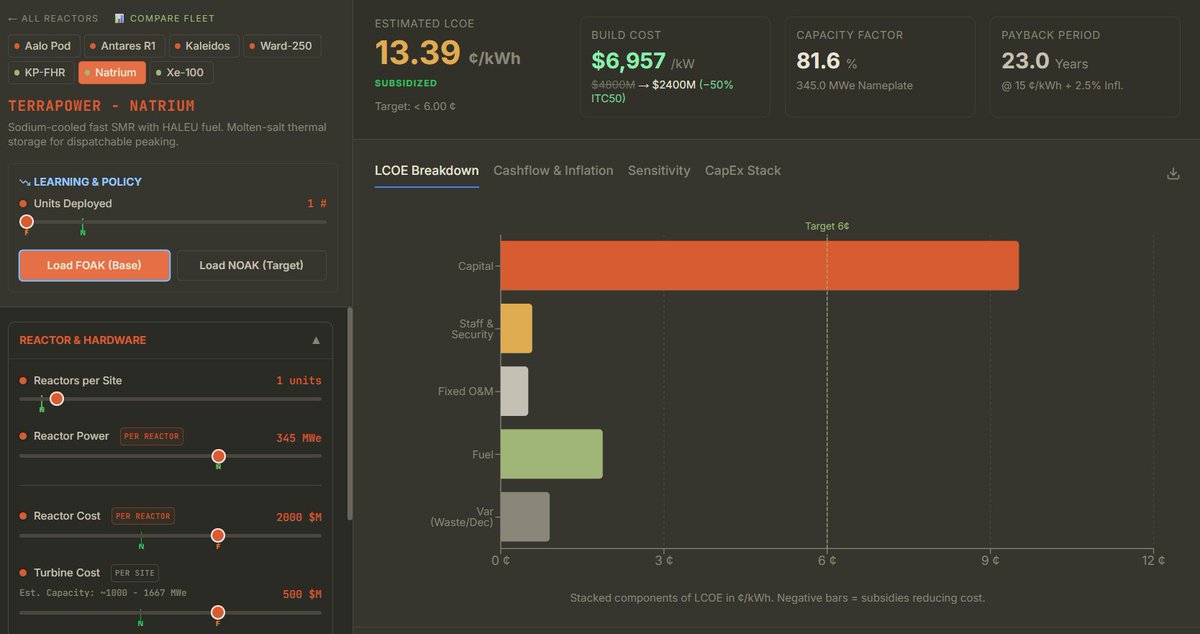Load NOAK (Target) preset
This screenshot has height=634, width=1200.
[252, 265]
